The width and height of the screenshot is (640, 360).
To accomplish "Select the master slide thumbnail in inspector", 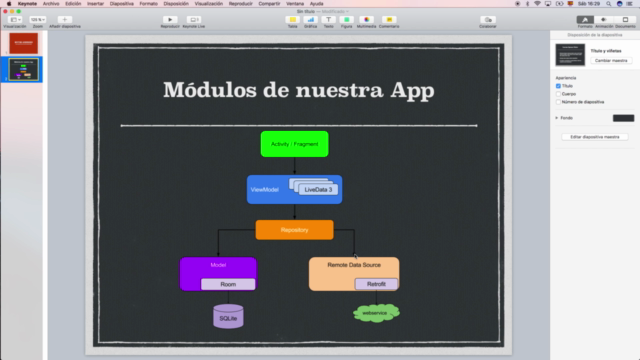I will [x=570, y=55].
